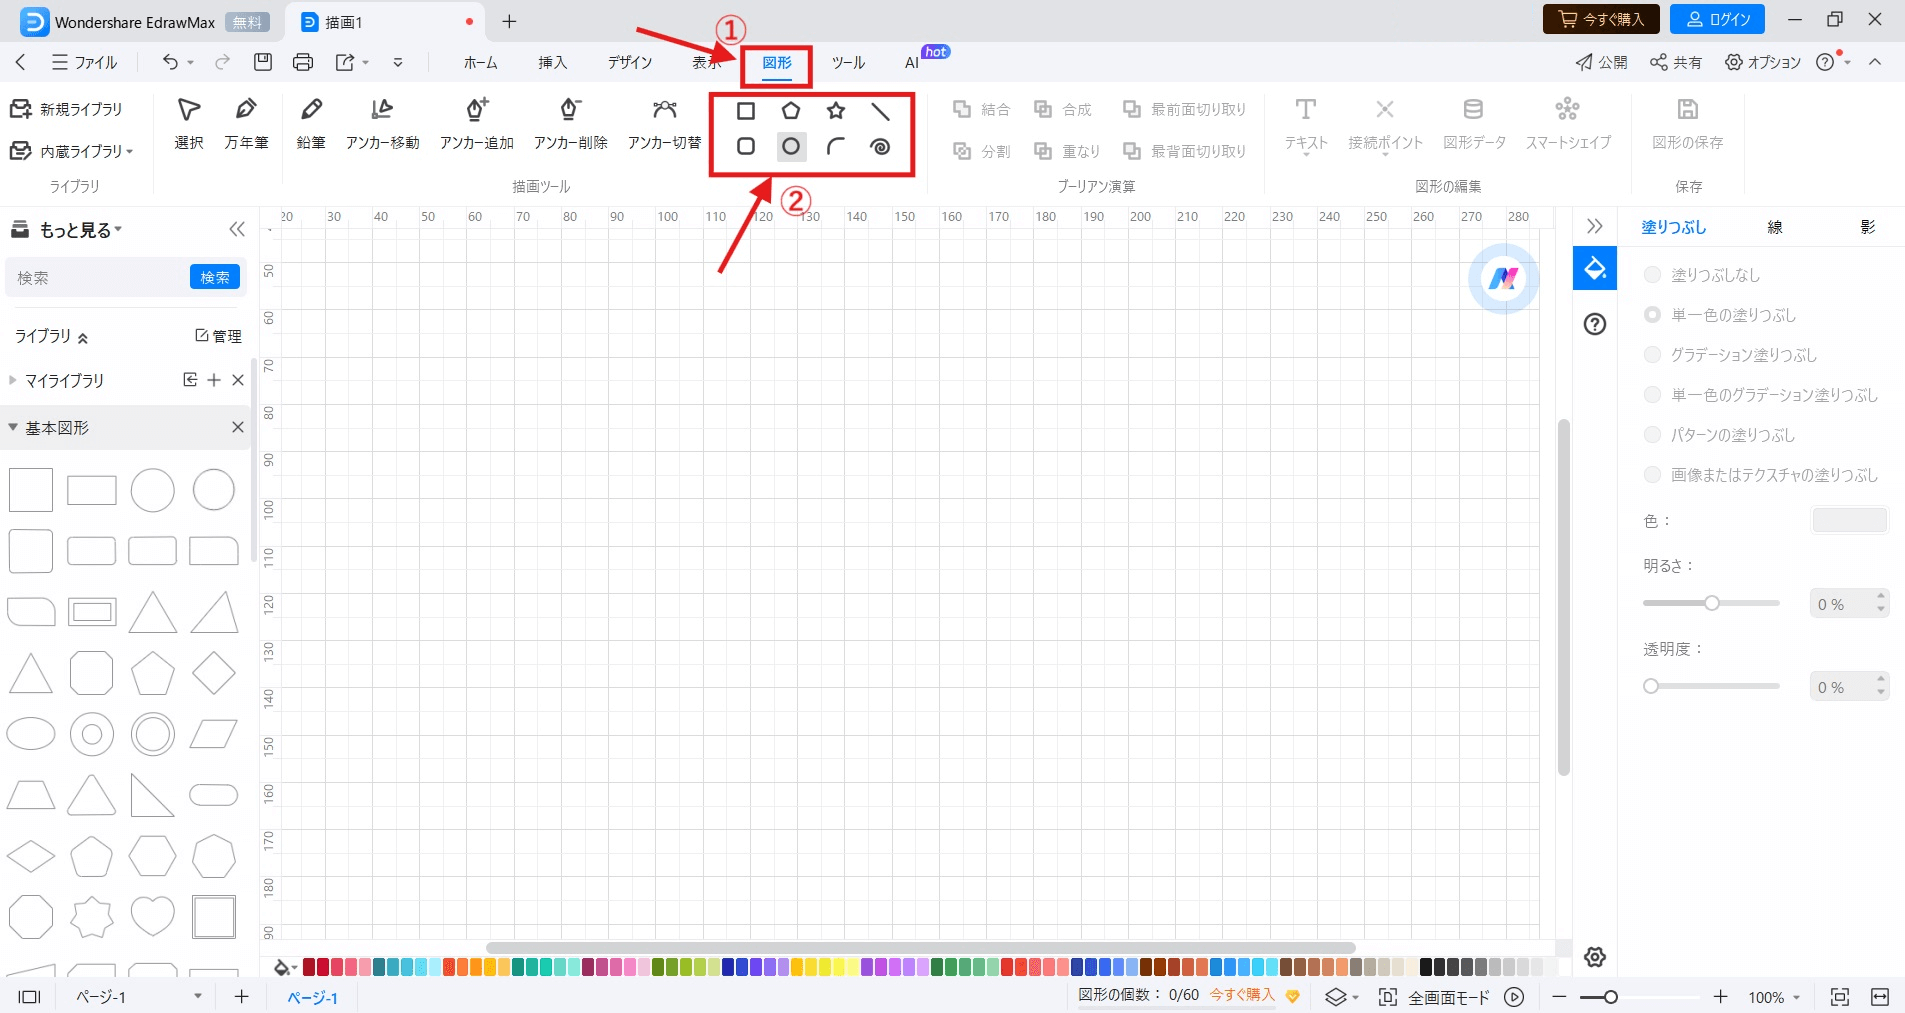The width and height of the screenshot is (1905, 1013).
Task: Expand the マイライブラリ tree item
Action: 13,380
